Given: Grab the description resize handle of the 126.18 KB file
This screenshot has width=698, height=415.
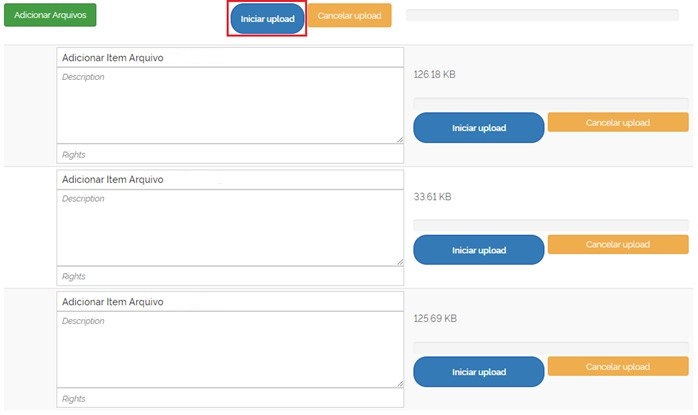Looking at the screenshot, I should pos(399,140).
